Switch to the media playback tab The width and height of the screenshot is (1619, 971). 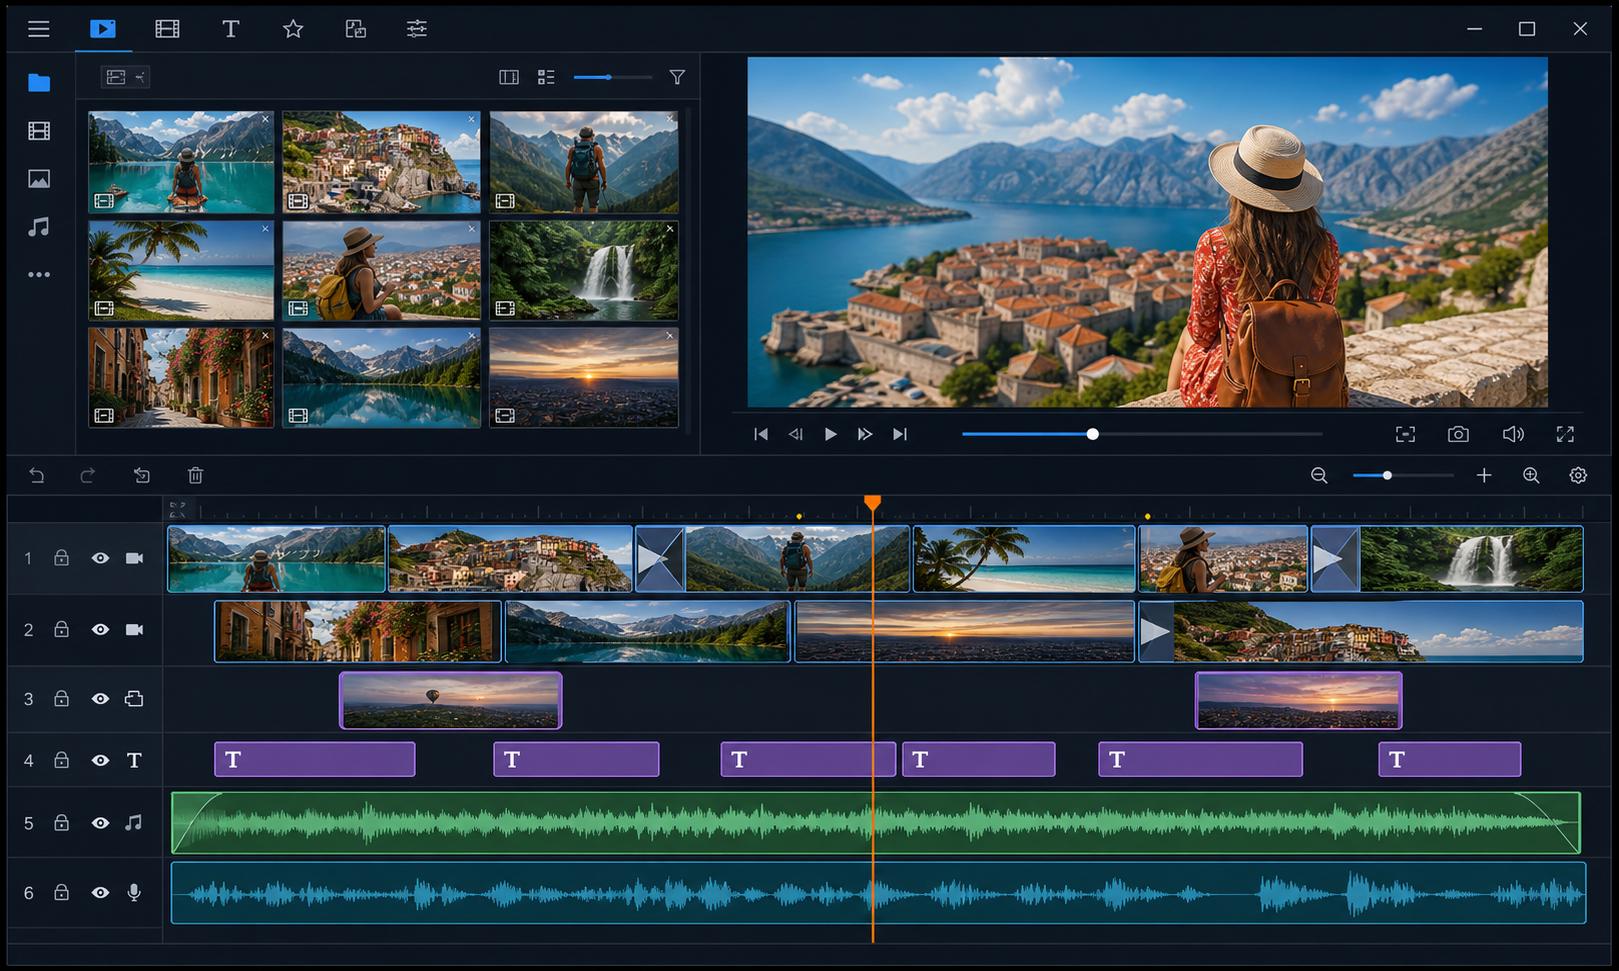coord(103,29)
